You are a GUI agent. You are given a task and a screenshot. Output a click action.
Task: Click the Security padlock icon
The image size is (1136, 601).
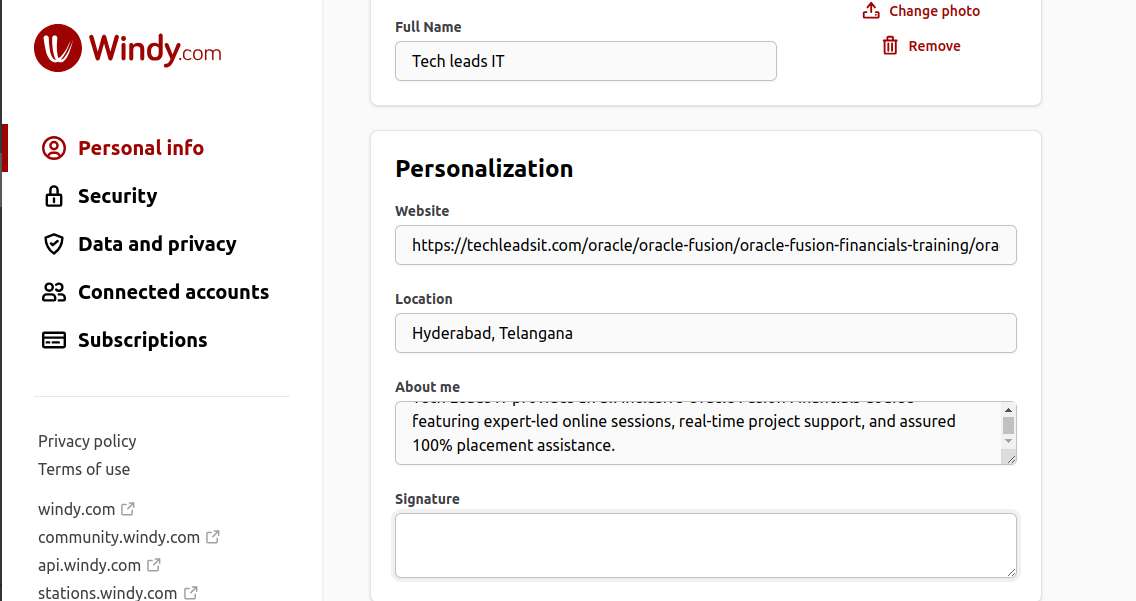[x=53, y=196]
